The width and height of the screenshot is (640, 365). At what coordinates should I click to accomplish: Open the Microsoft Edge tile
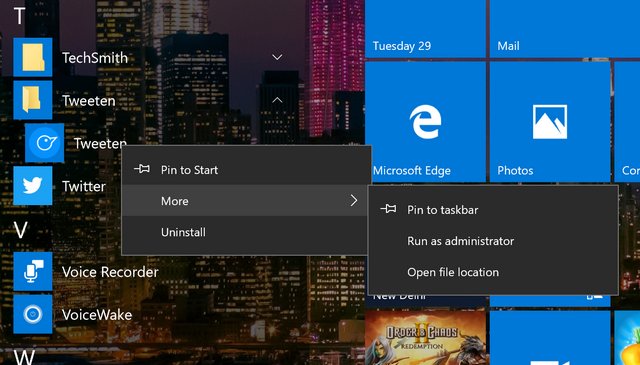tap(425, 122)
